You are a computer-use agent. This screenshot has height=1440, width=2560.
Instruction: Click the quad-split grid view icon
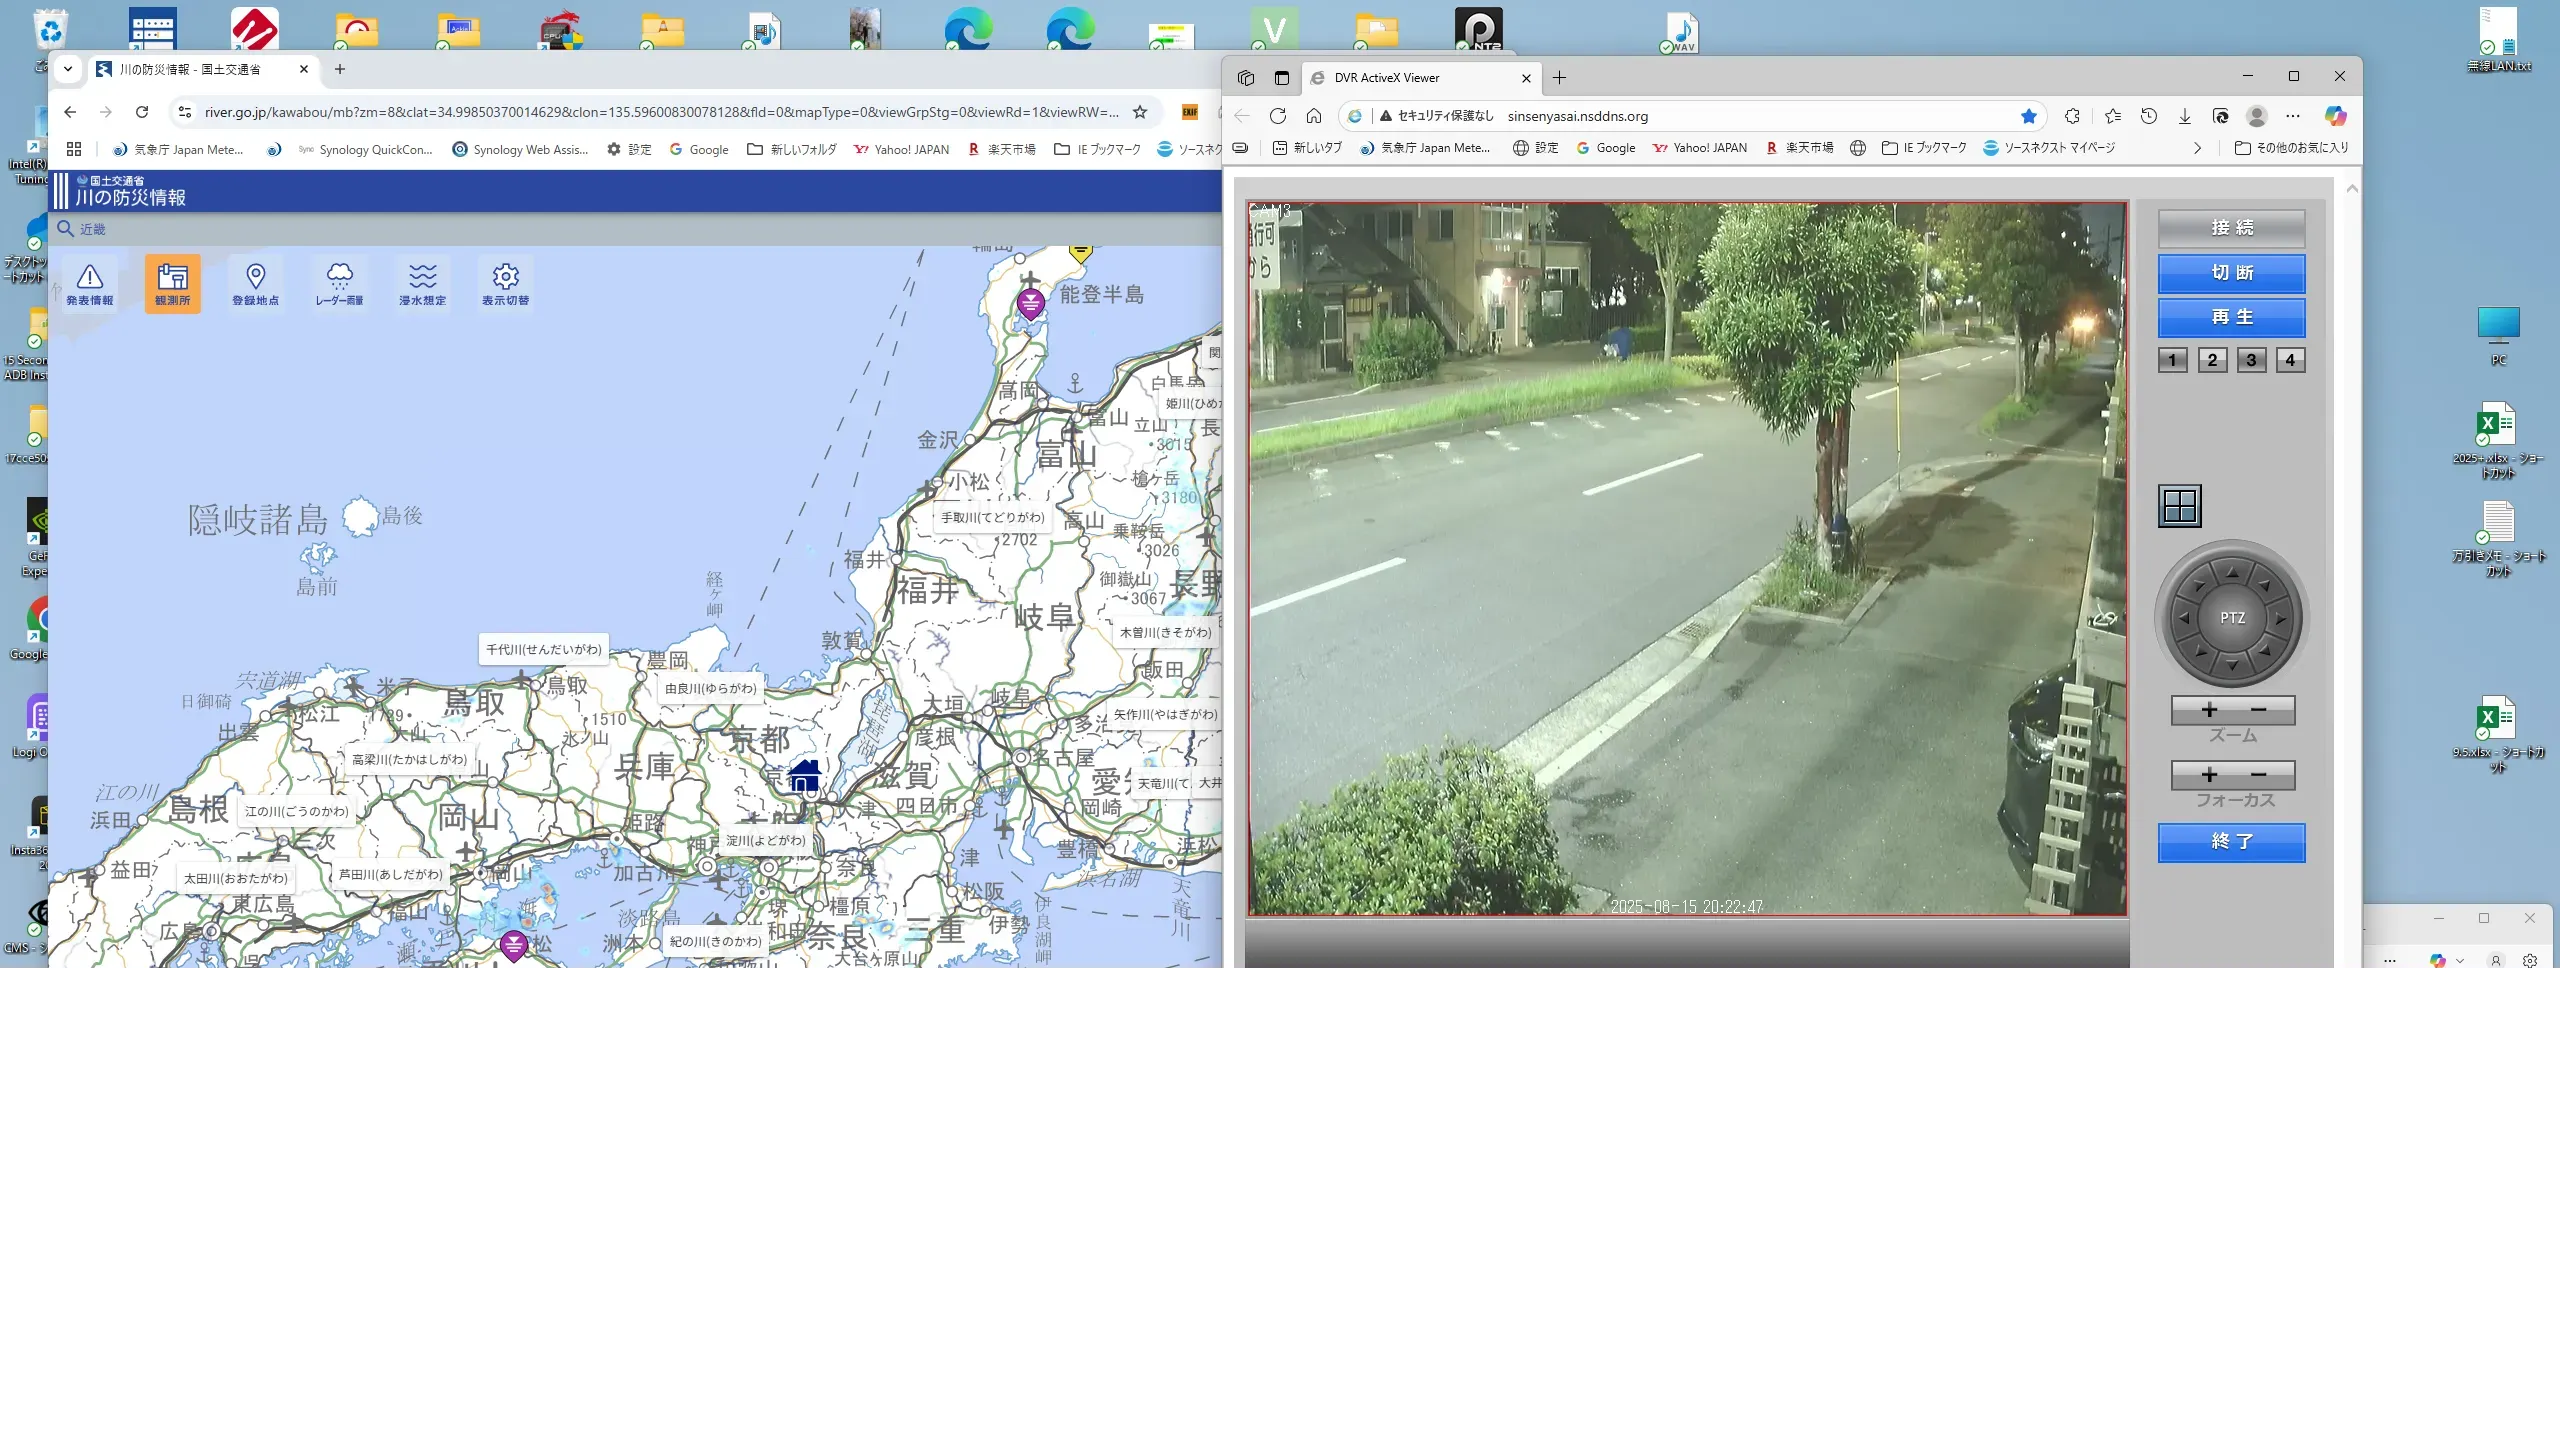(2179, 506)
